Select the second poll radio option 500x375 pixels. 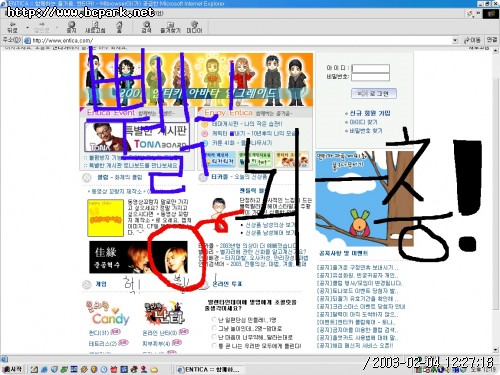tap(214, 328)
